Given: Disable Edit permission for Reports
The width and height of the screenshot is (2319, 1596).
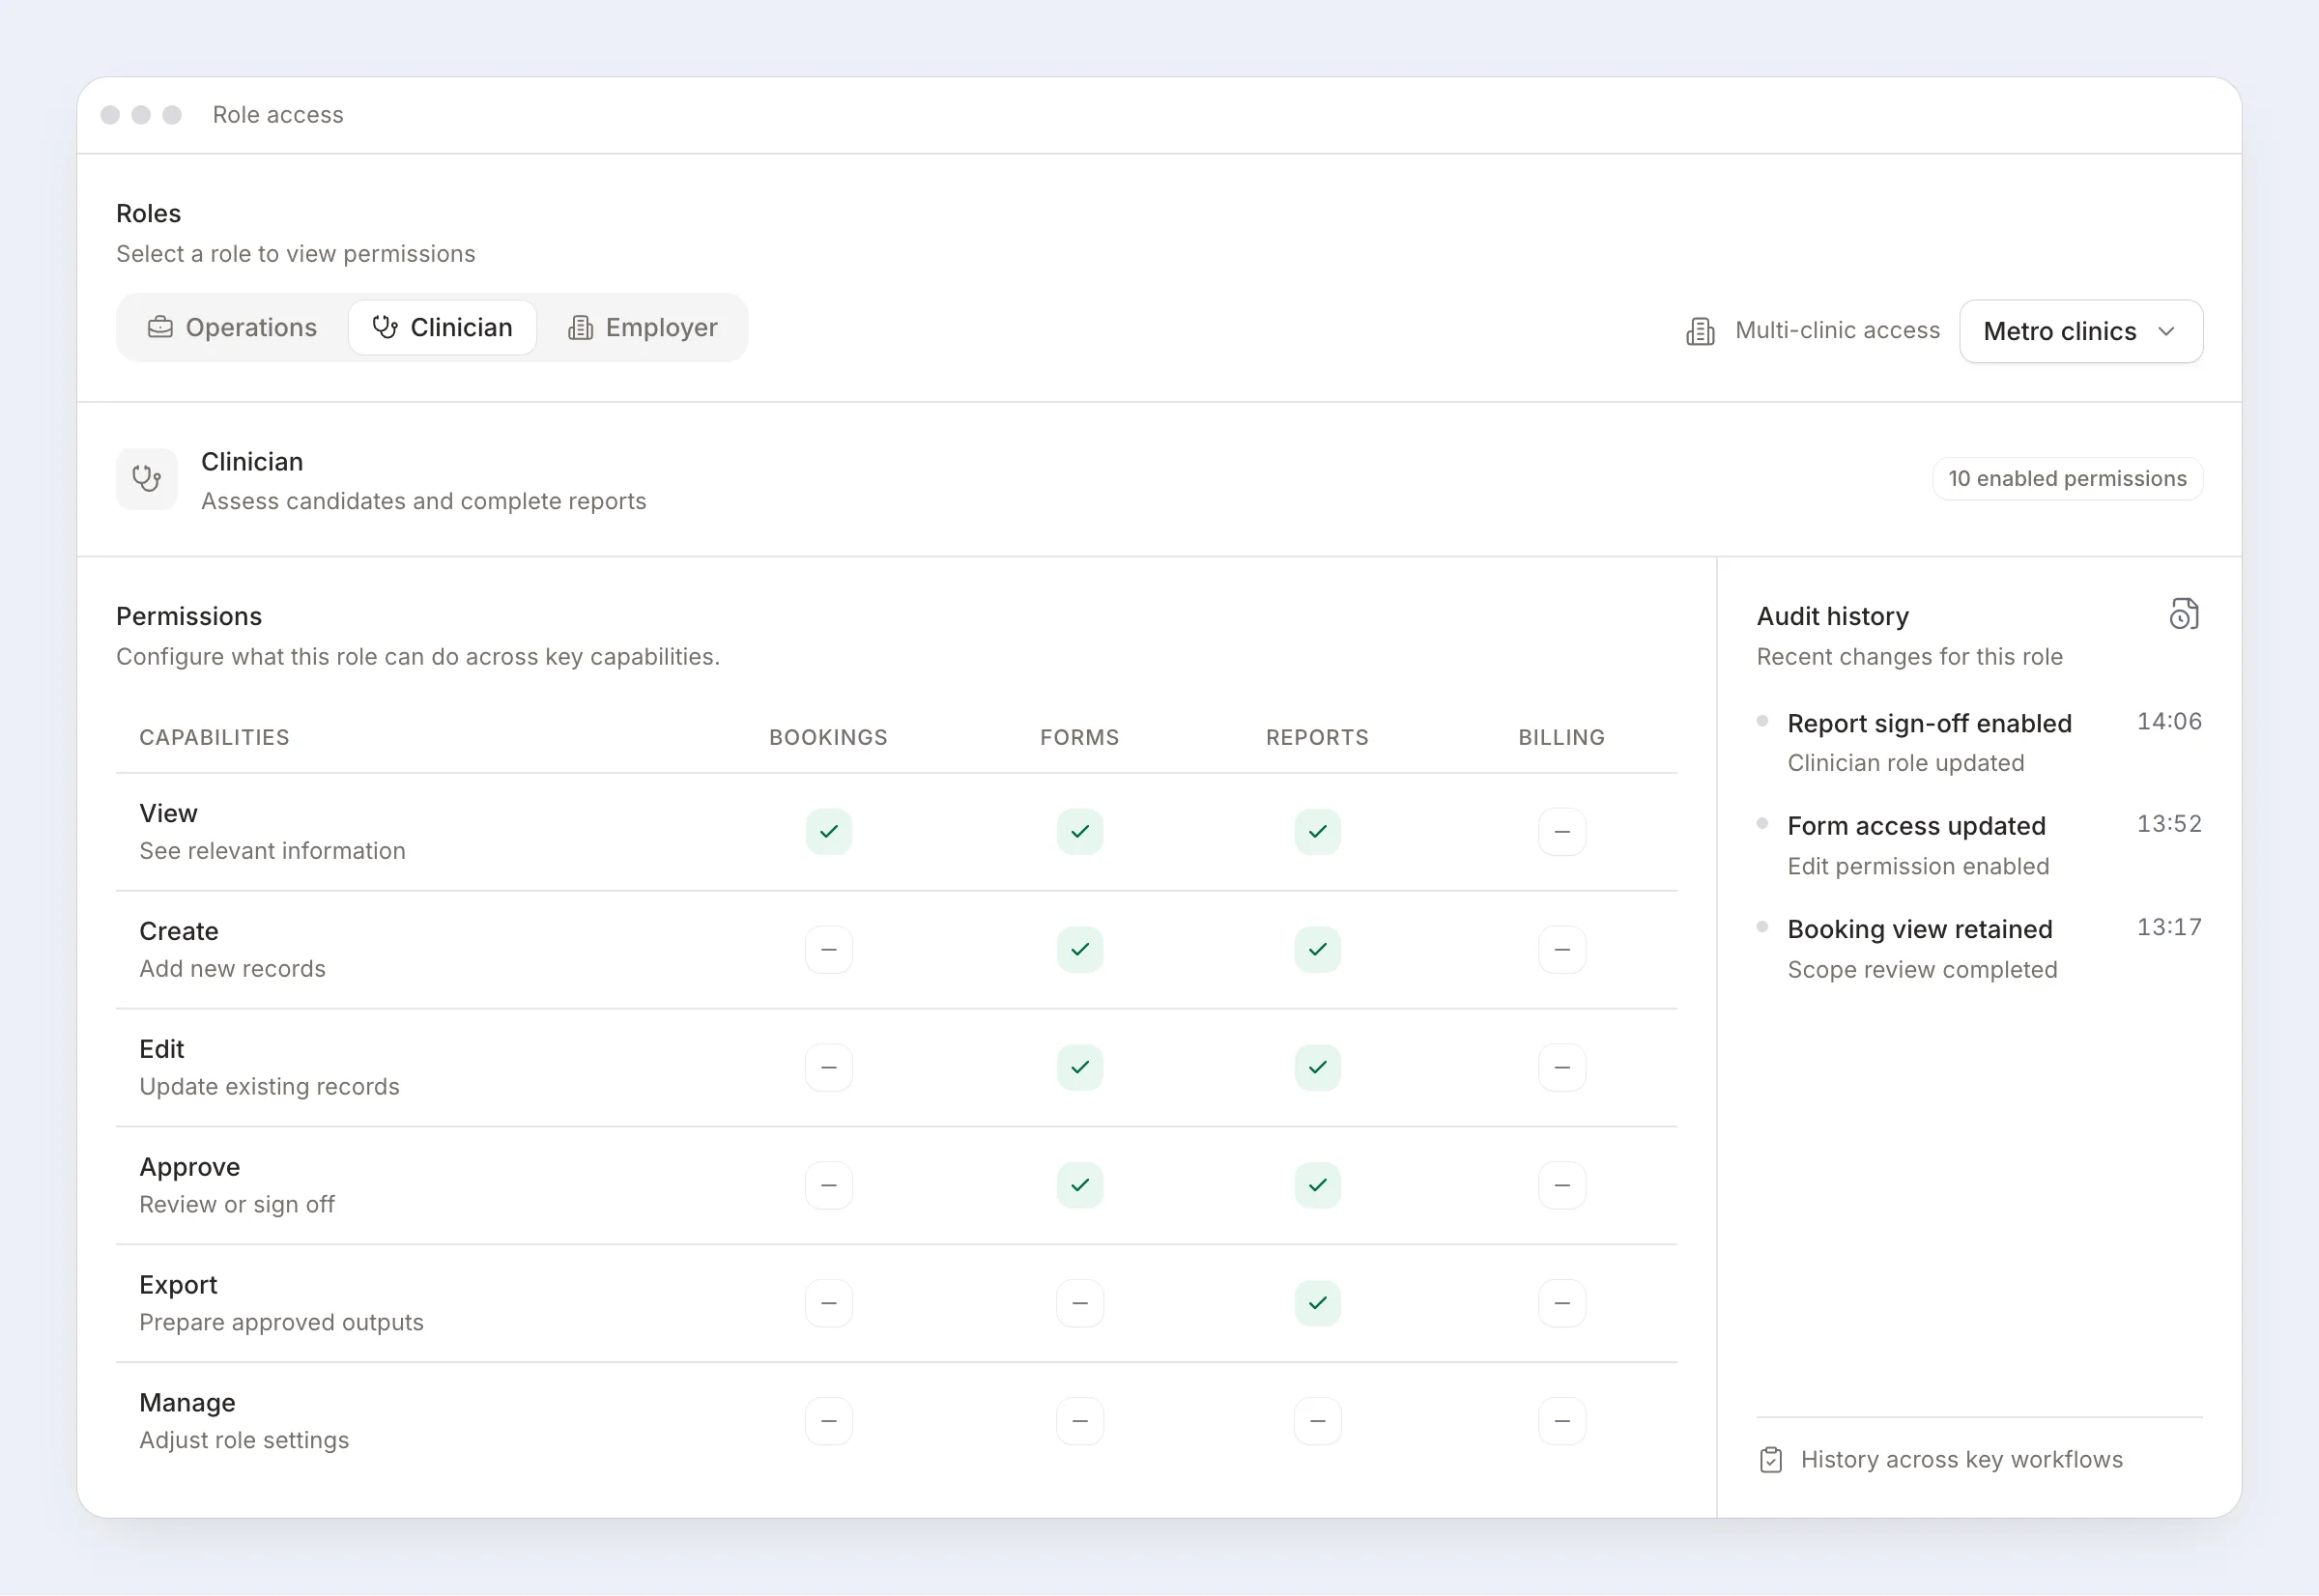Looking at the screenshot, I should pos(1318,1068).
